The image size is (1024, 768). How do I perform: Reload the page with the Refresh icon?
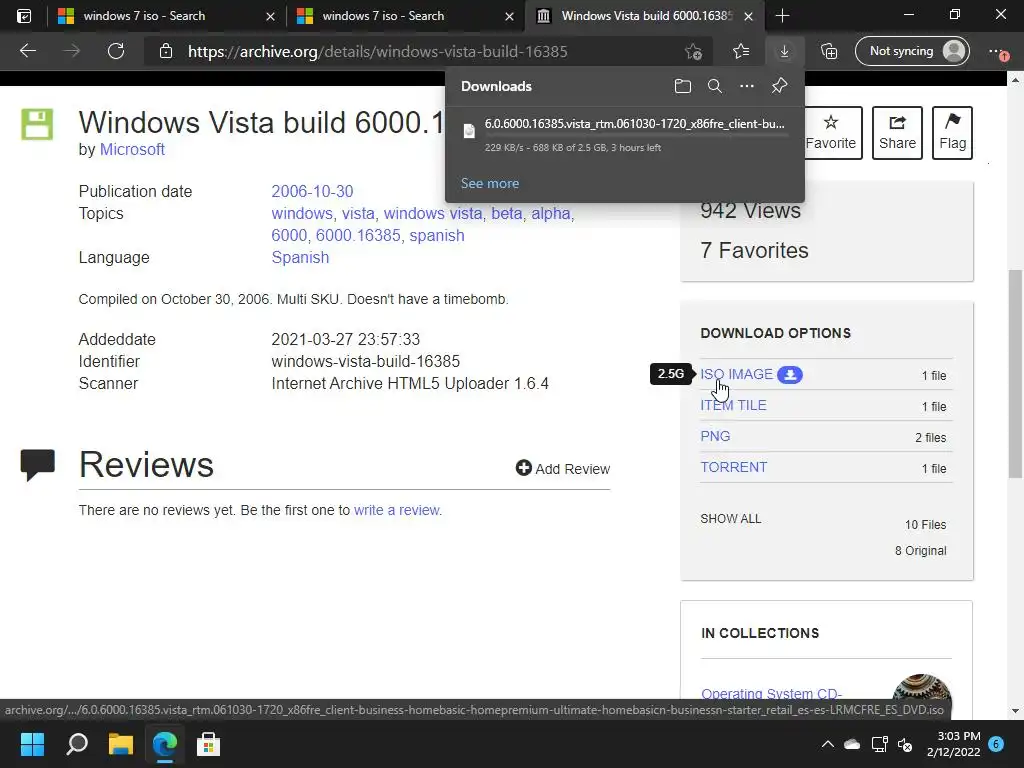tap(116, 51)
